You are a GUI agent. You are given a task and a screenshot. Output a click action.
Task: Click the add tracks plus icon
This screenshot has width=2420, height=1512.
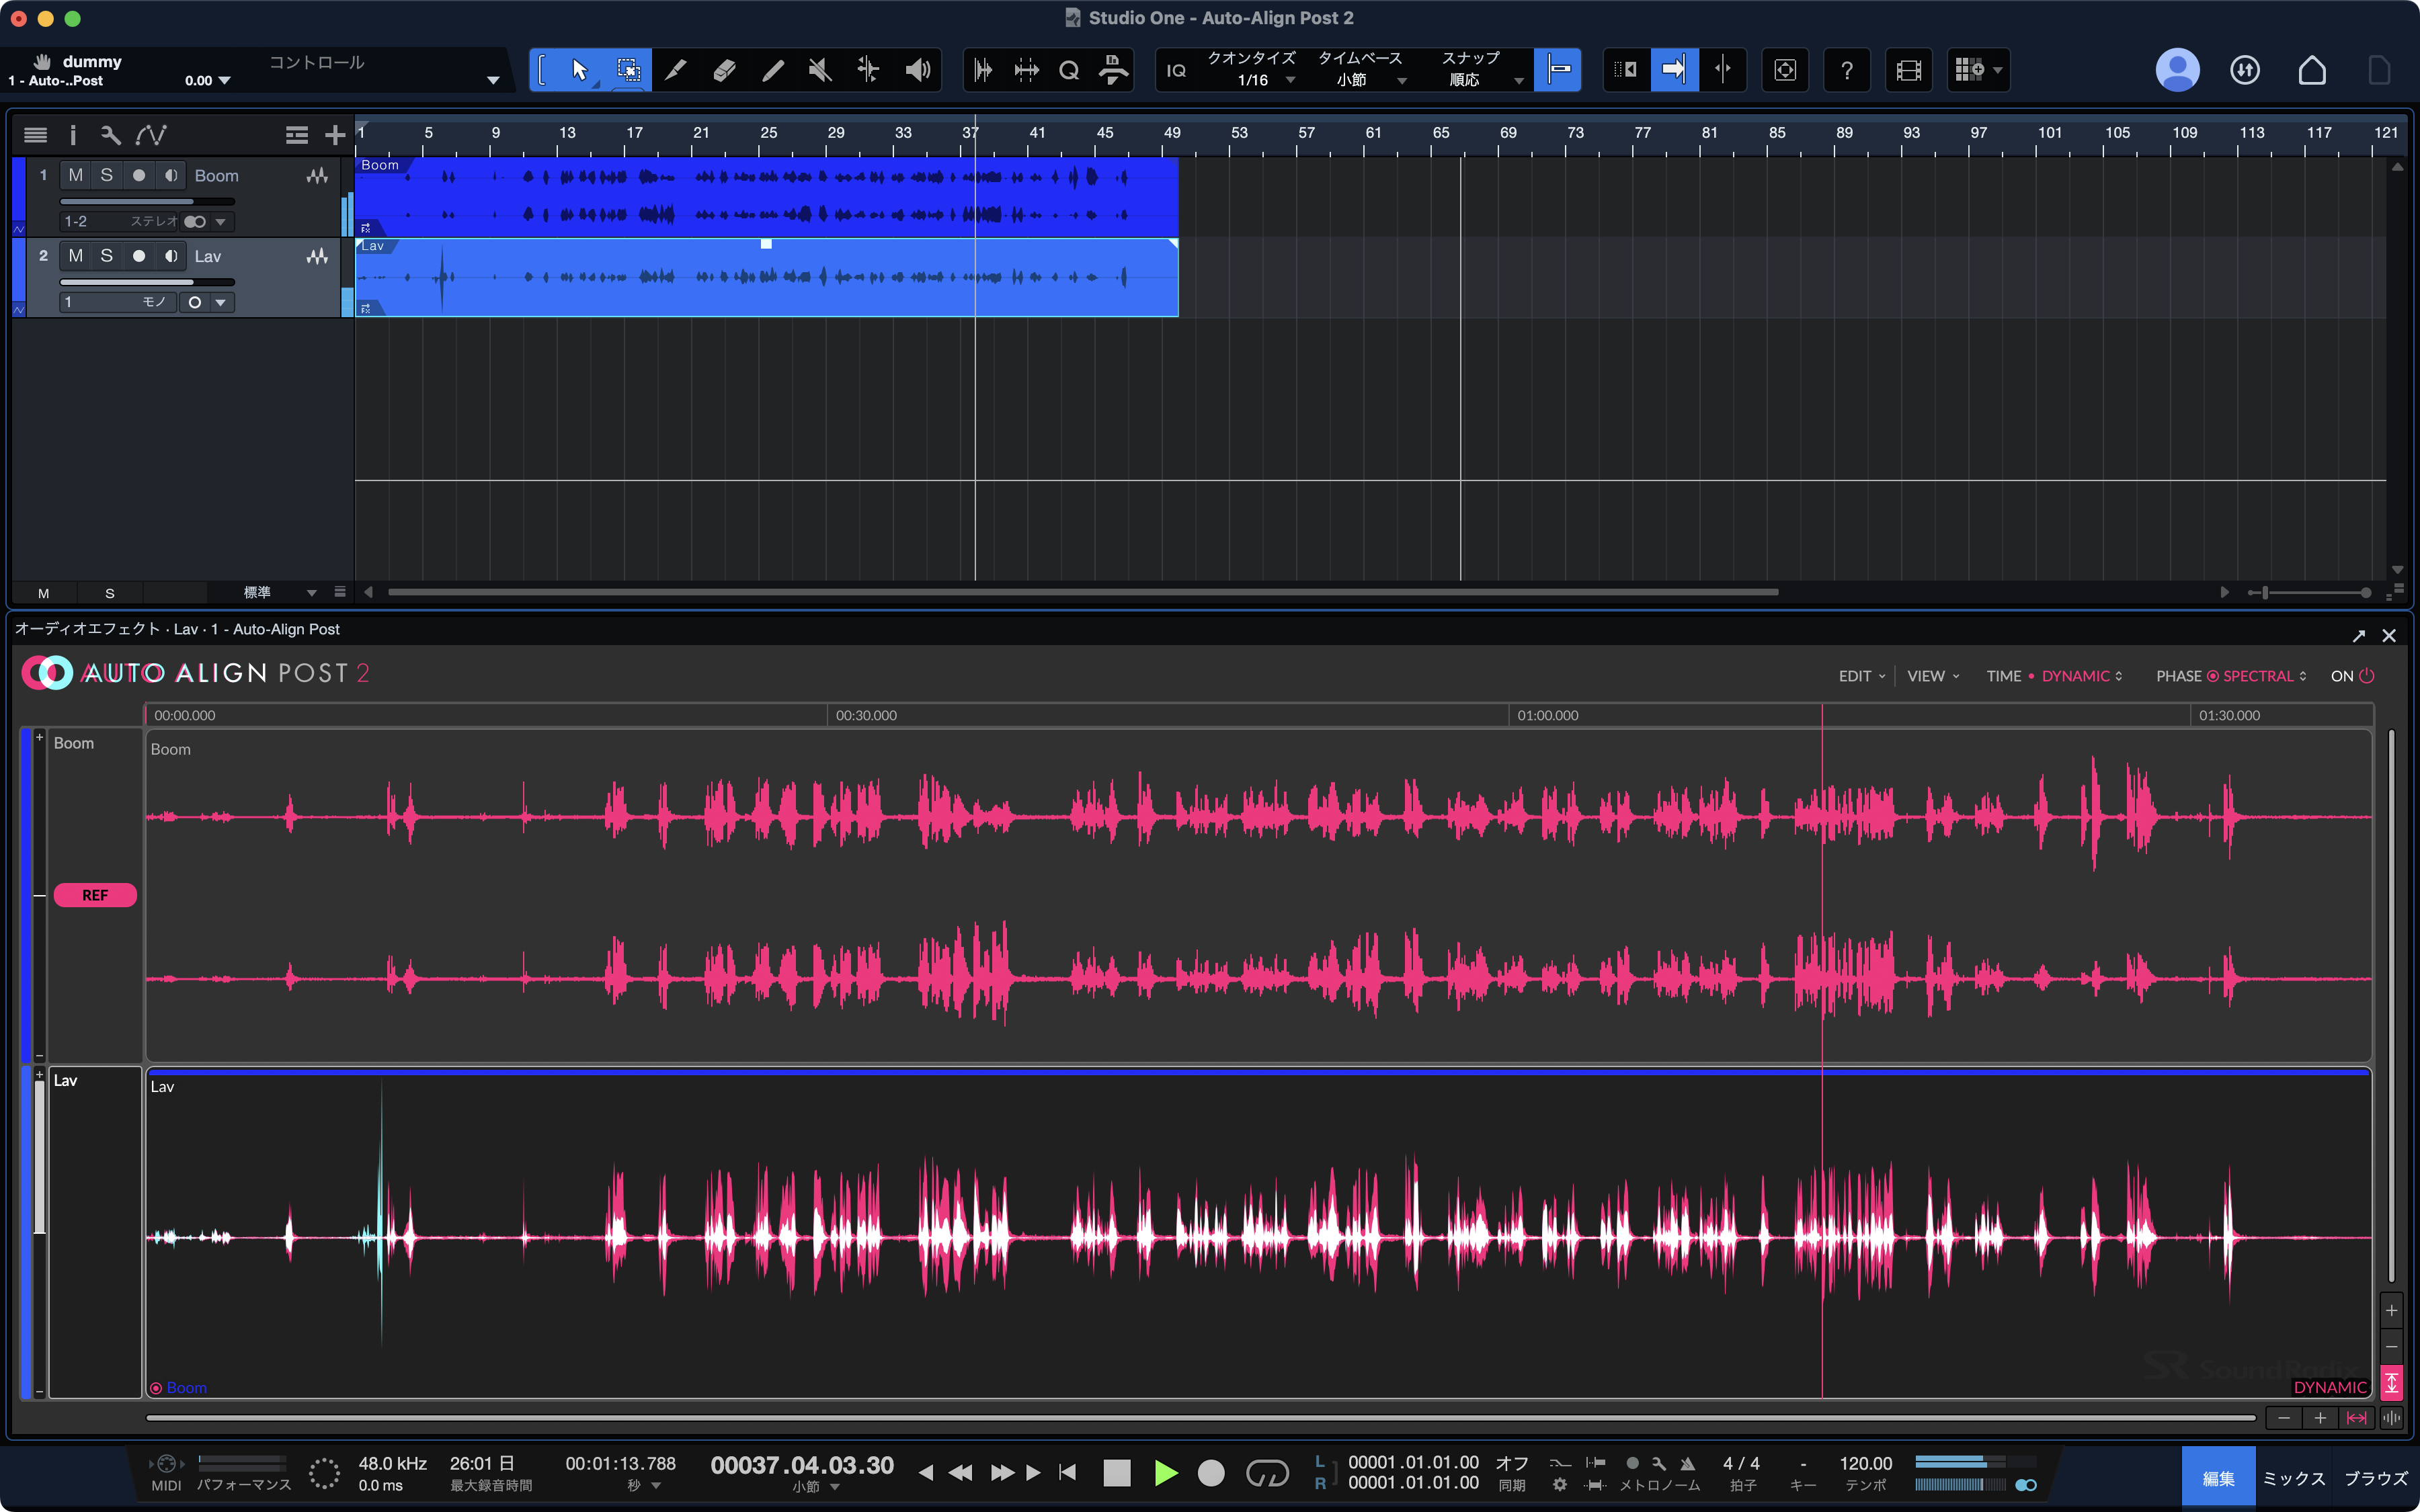tap(335, 135)
